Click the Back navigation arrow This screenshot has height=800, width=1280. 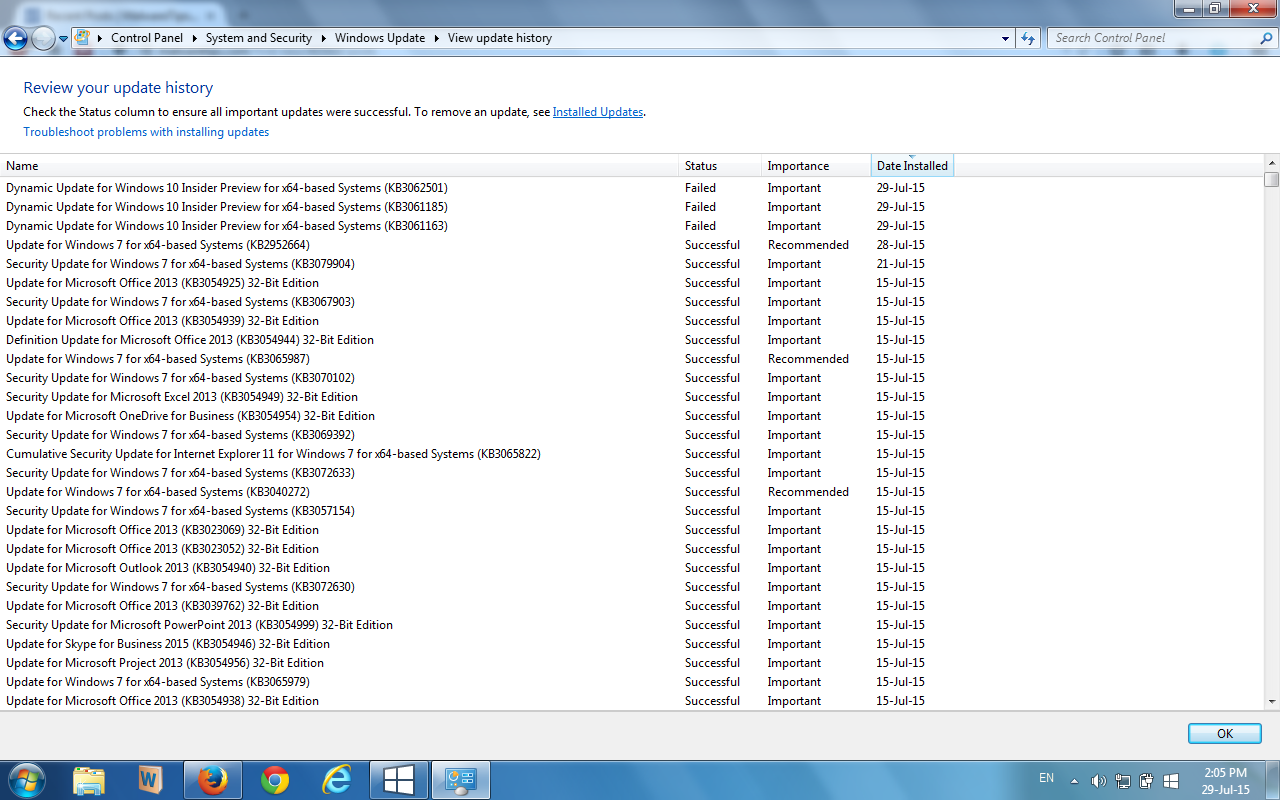pos(15,39)
